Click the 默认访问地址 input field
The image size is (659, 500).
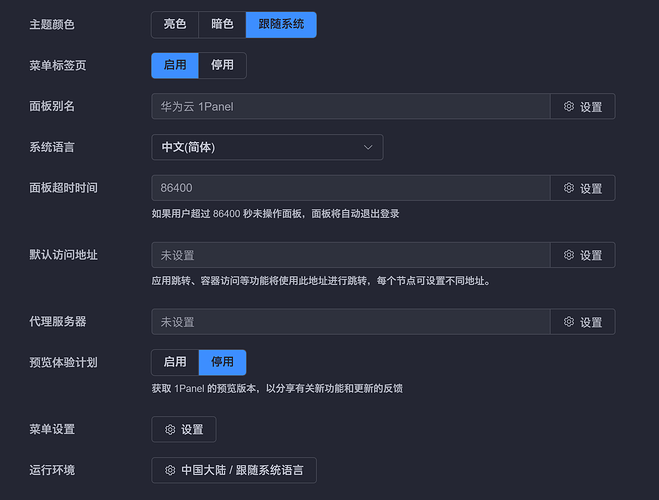pyautogui.click(x=351, y=255)
